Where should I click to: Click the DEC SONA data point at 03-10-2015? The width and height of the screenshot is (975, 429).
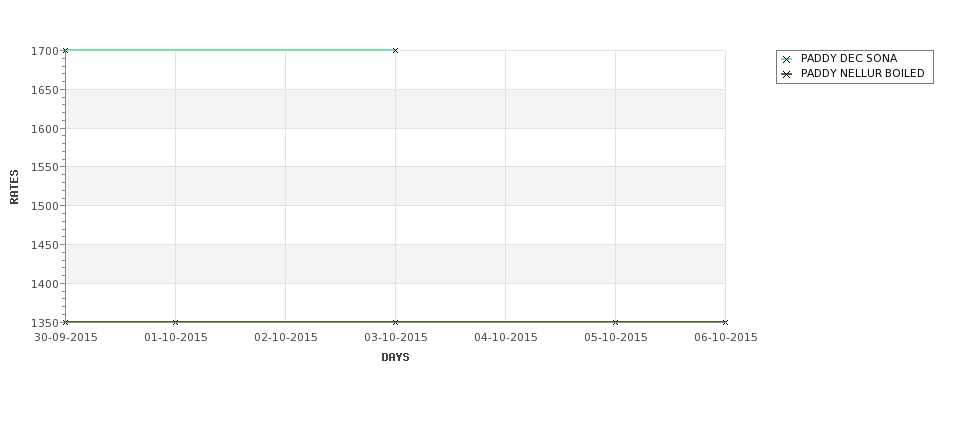pos(395,50)
